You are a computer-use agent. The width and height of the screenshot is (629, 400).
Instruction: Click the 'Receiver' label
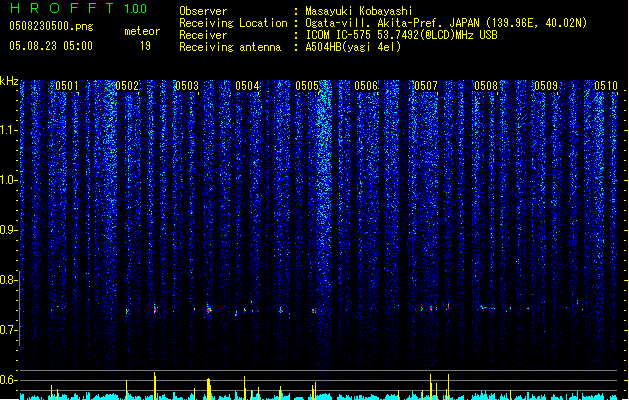(x=203, y=35)
